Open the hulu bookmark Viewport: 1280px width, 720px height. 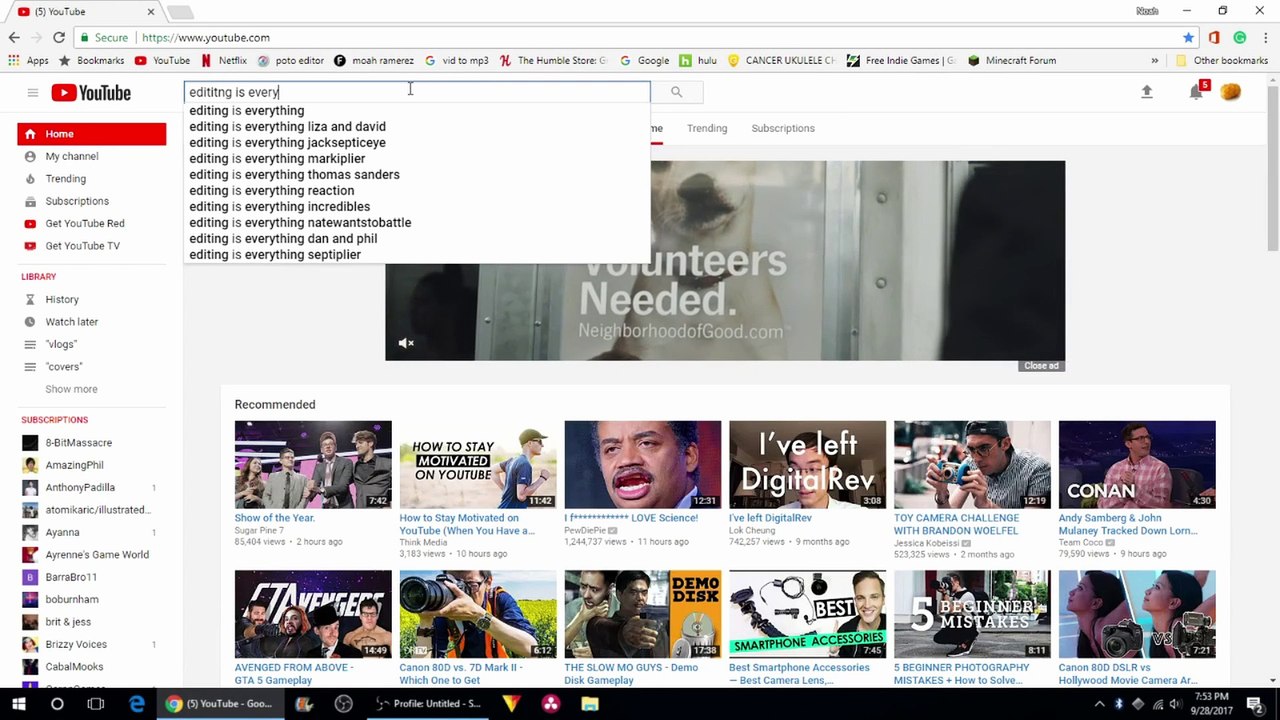[x=698, y=60]
